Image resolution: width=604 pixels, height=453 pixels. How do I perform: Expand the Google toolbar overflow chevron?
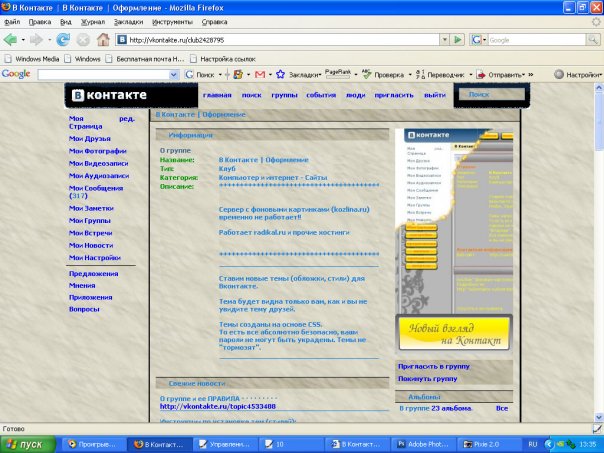click(531, 74)
